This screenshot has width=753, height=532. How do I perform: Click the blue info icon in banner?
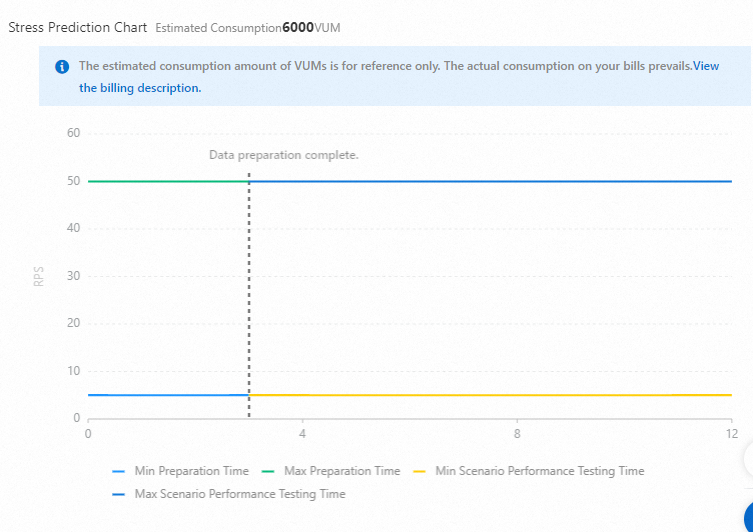pyautogui.click(x=62, y=67)
